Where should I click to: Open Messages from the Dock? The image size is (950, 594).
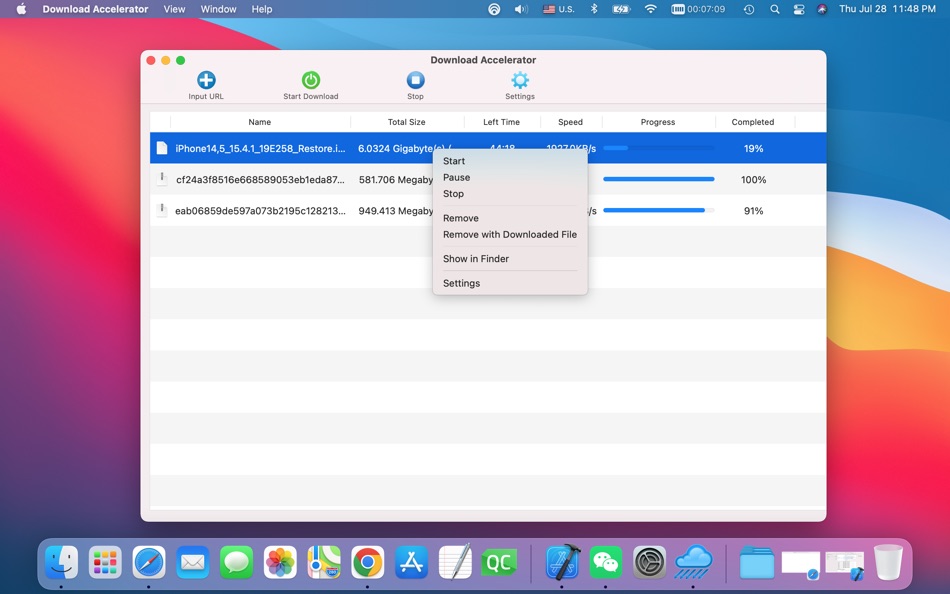[236, 562]
